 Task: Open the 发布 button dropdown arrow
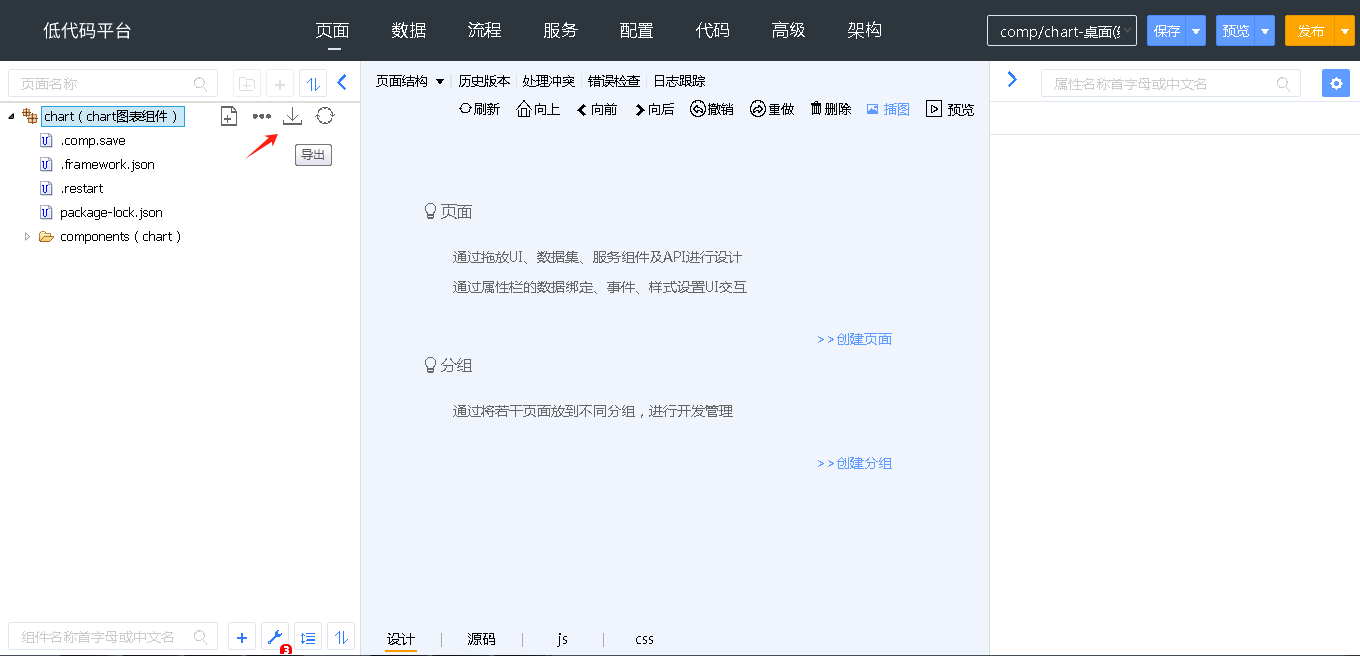pos(1345,31)
